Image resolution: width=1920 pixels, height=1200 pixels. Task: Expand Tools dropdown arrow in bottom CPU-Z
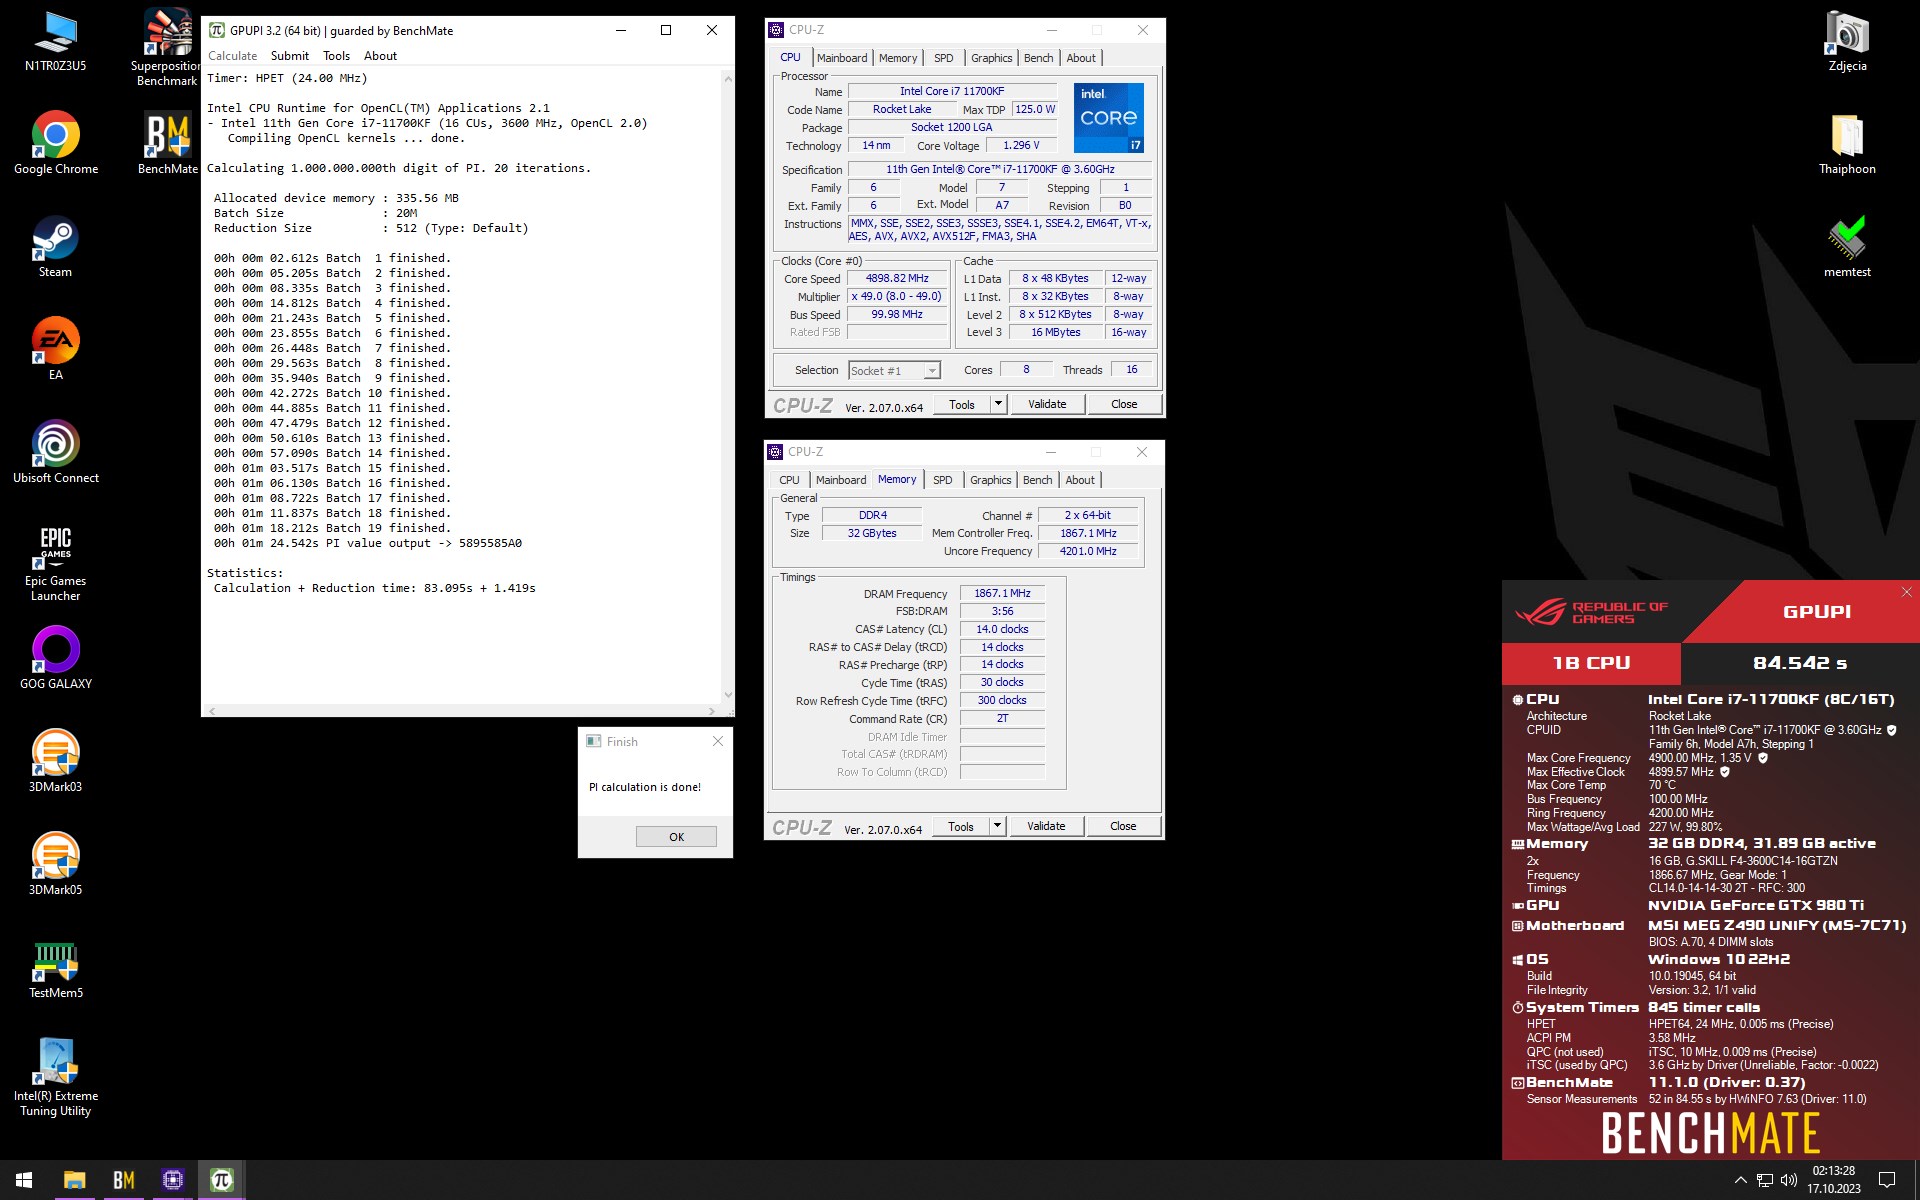tap(996, 826)
